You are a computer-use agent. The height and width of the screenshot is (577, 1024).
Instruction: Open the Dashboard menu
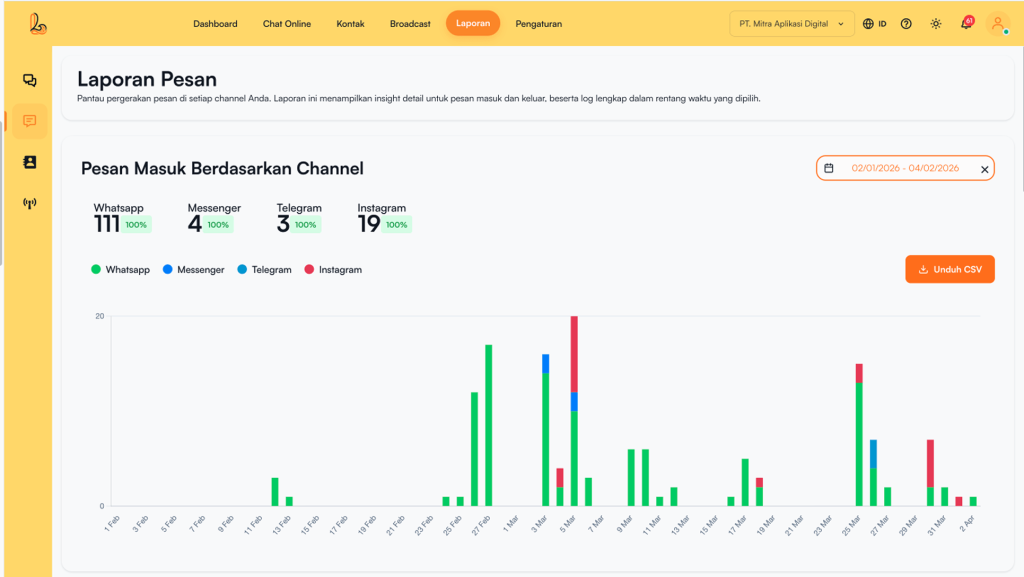215,24
